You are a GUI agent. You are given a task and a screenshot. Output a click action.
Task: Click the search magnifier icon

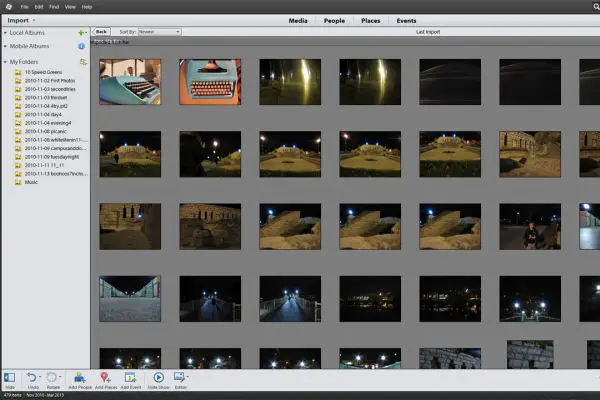(596, 7)
